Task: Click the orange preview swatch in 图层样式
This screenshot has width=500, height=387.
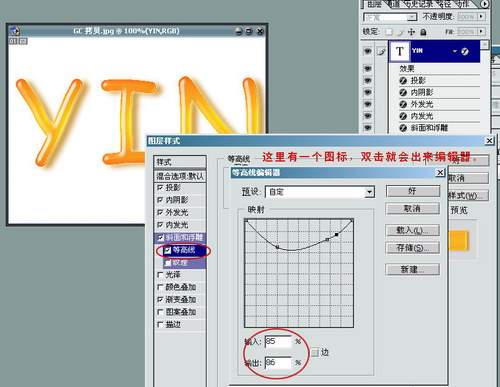Action: pyautogui.click(x=459, y=241)
